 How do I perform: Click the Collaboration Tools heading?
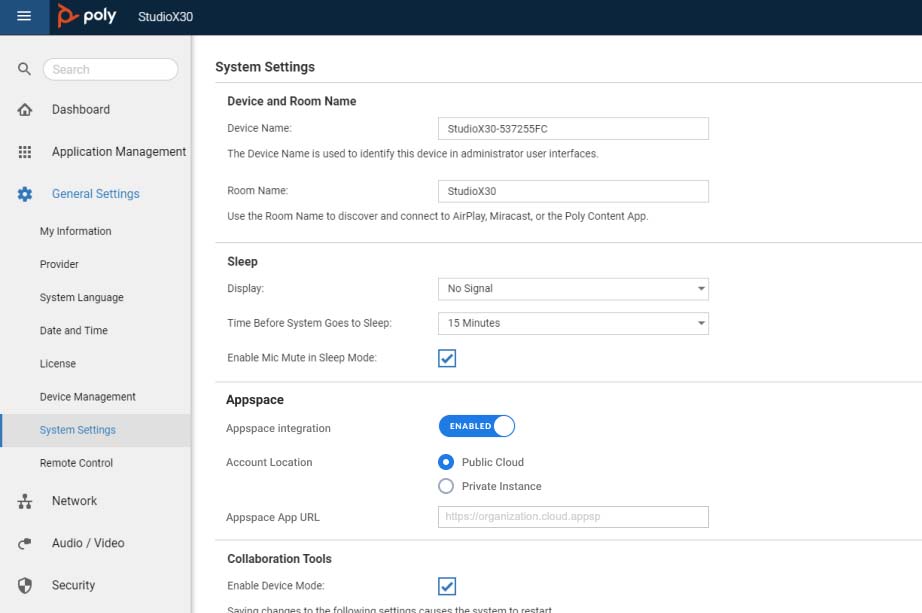(x=279, y=558)
